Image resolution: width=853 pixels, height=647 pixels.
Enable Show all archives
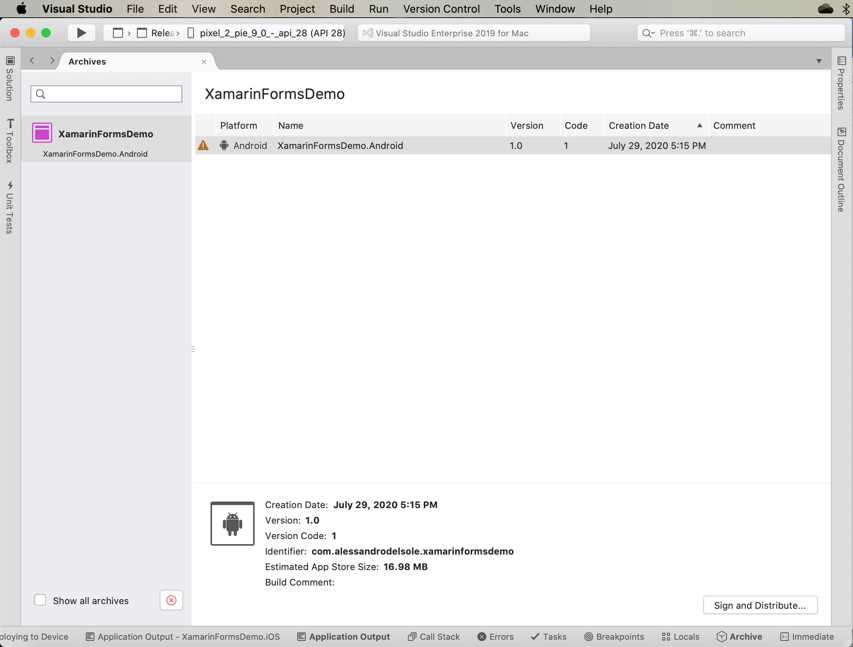tap(39, 600)
